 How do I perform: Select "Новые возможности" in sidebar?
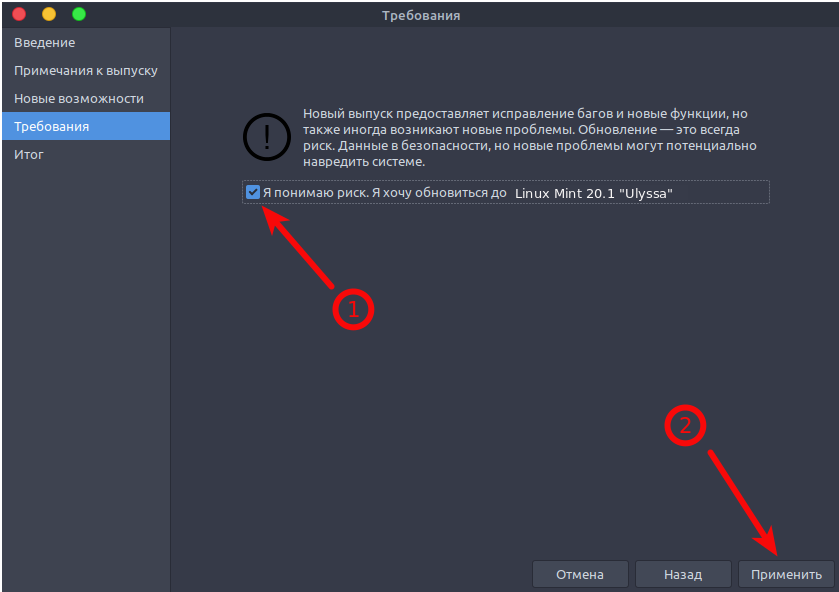tap(81, 98)
